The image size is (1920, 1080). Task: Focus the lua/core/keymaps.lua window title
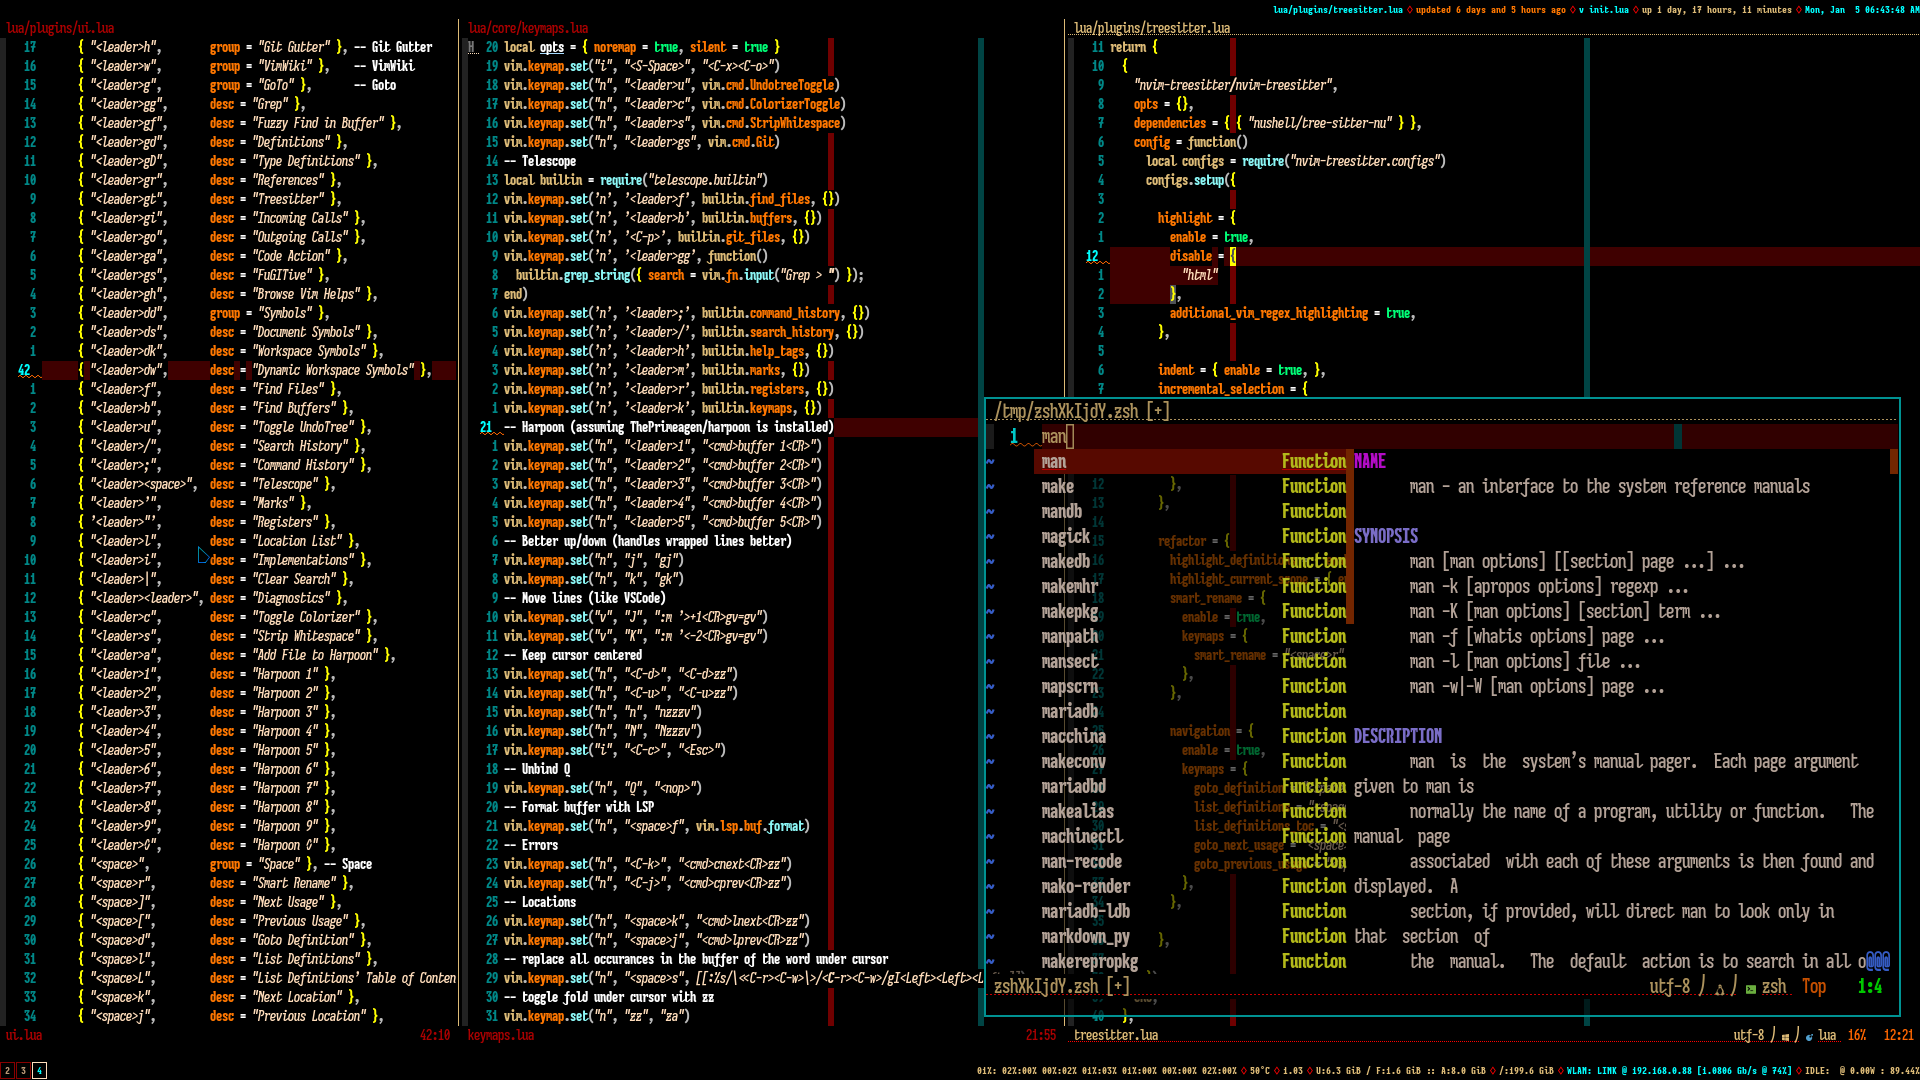(x=528, y=28)
